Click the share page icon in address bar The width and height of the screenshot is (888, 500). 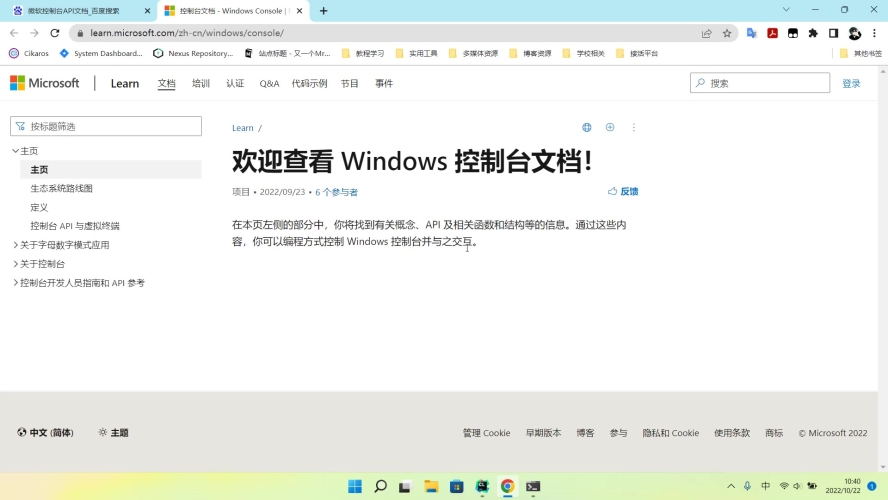click(x=706, y=33)
